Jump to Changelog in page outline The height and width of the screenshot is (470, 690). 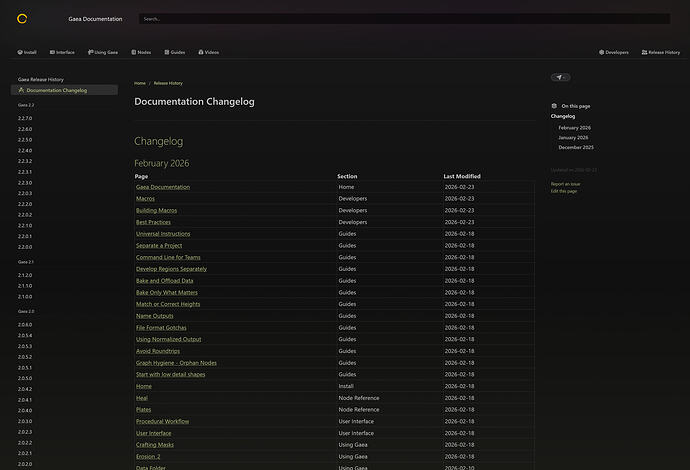[563, 116]
